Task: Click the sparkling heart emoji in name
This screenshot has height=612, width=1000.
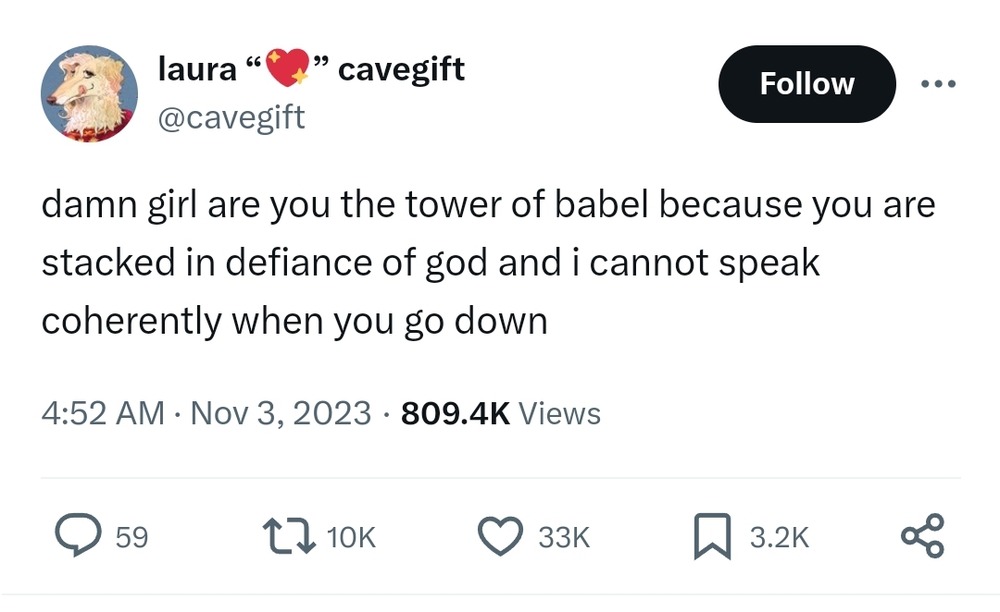Action: point(288,67)
